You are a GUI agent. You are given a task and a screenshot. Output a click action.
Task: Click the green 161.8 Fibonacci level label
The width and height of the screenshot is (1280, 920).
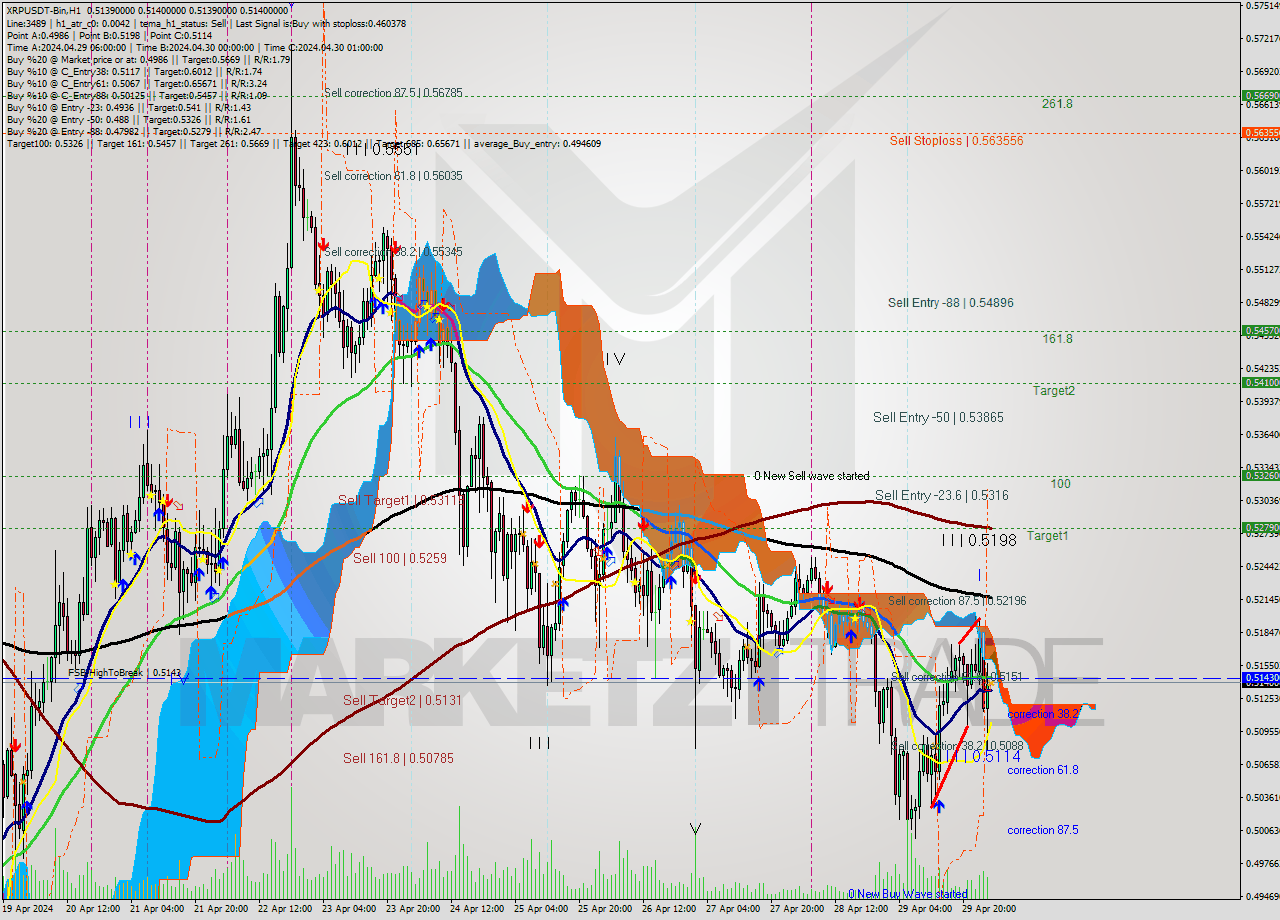(1057, 339)
